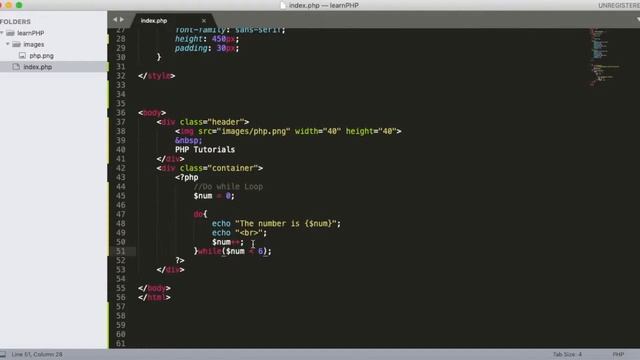Click the green window zoom button
The height and width of the screenshot is (360, 640).
[x=19, y=5]
